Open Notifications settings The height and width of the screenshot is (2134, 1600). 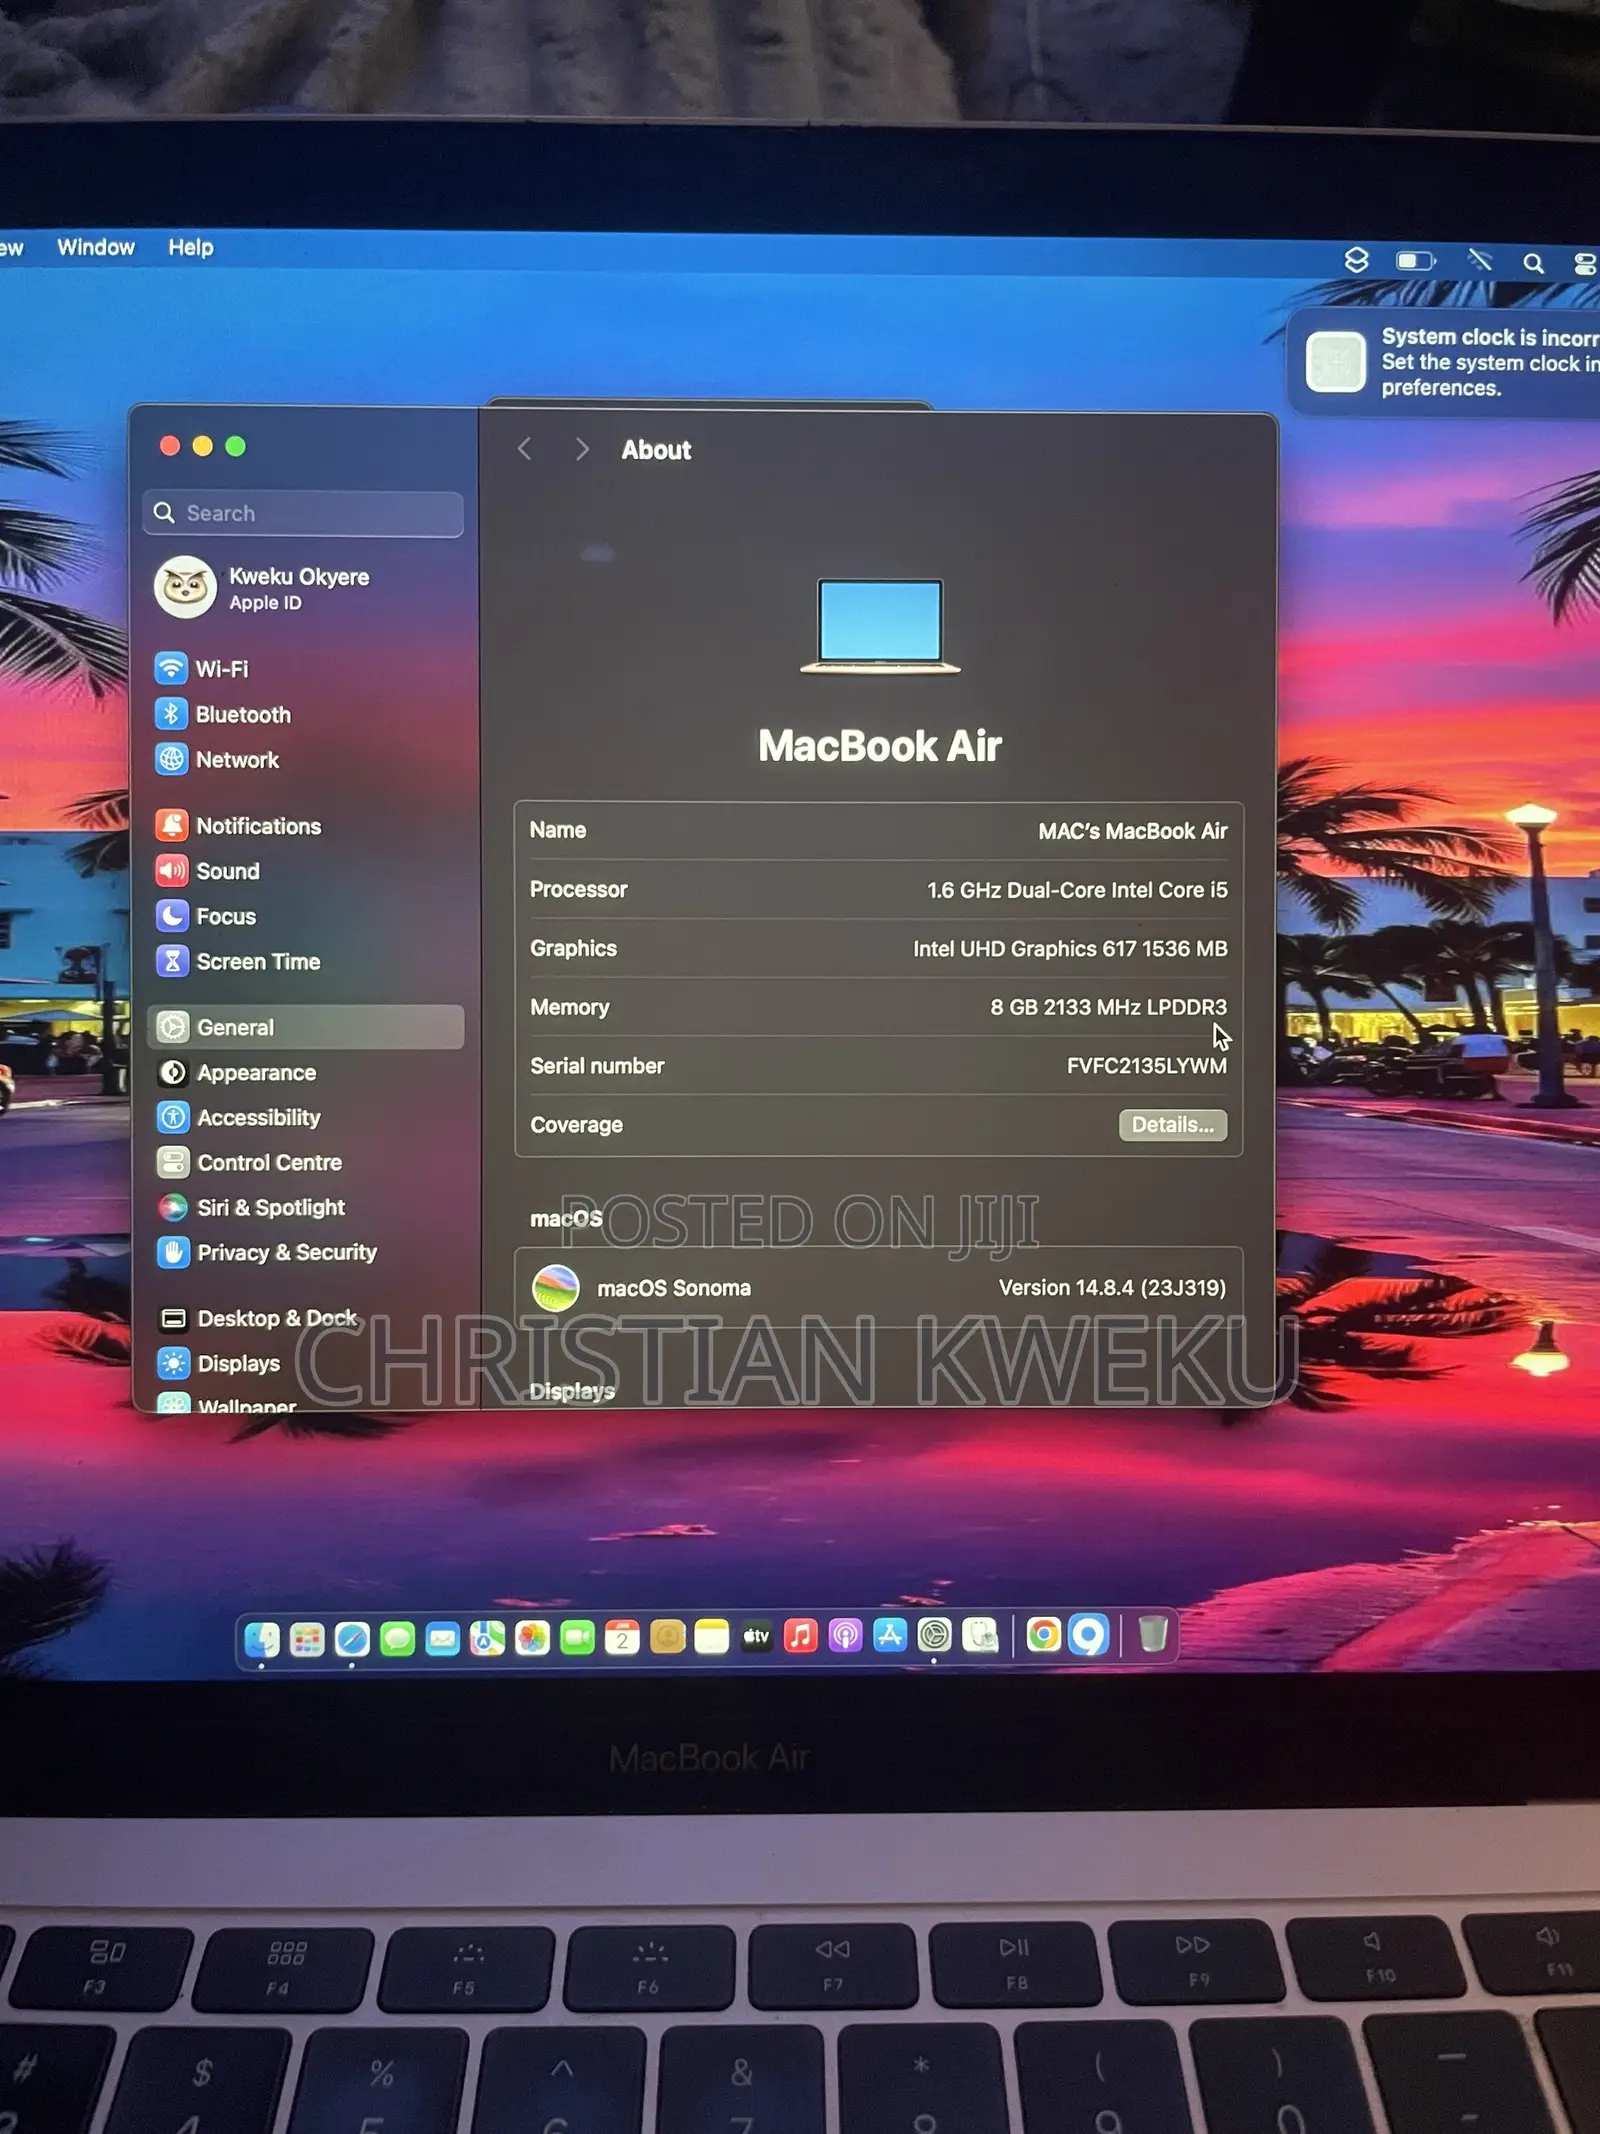pos(238,826)
